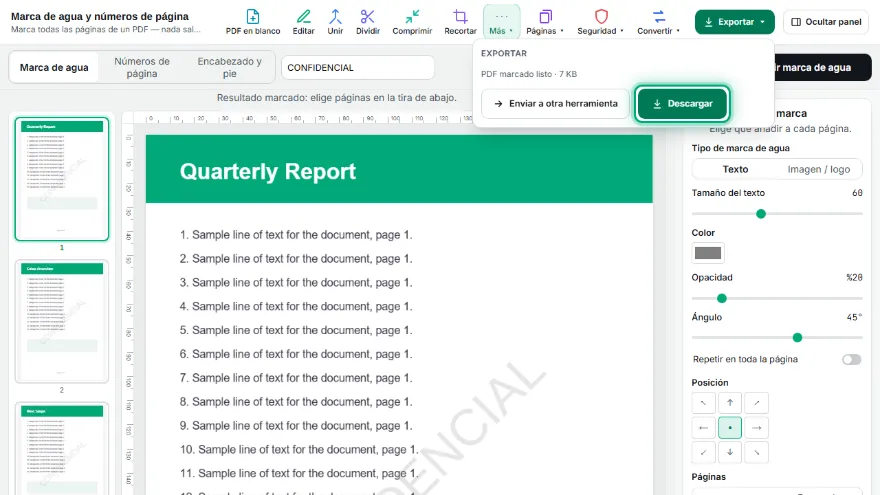Open the Seguridad dropdown

(601, 22)
